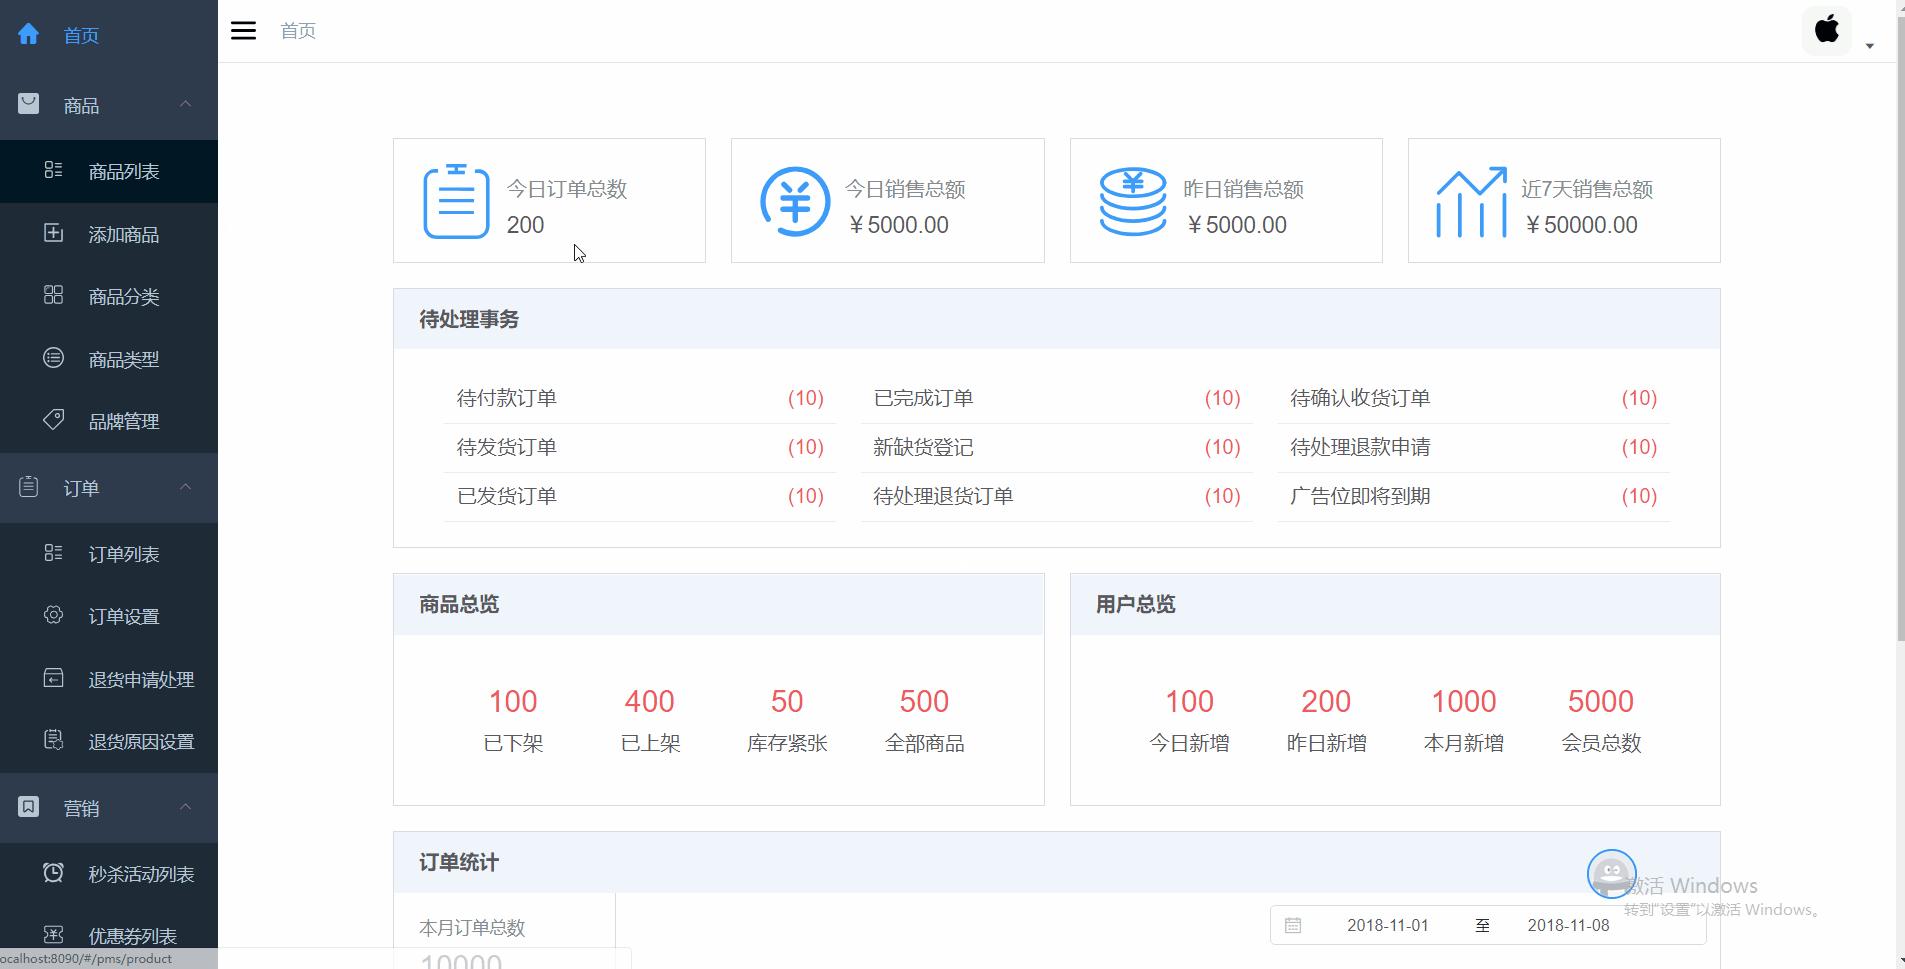Click the 订单 clipboard icon in sidebar

click(28, 487)
